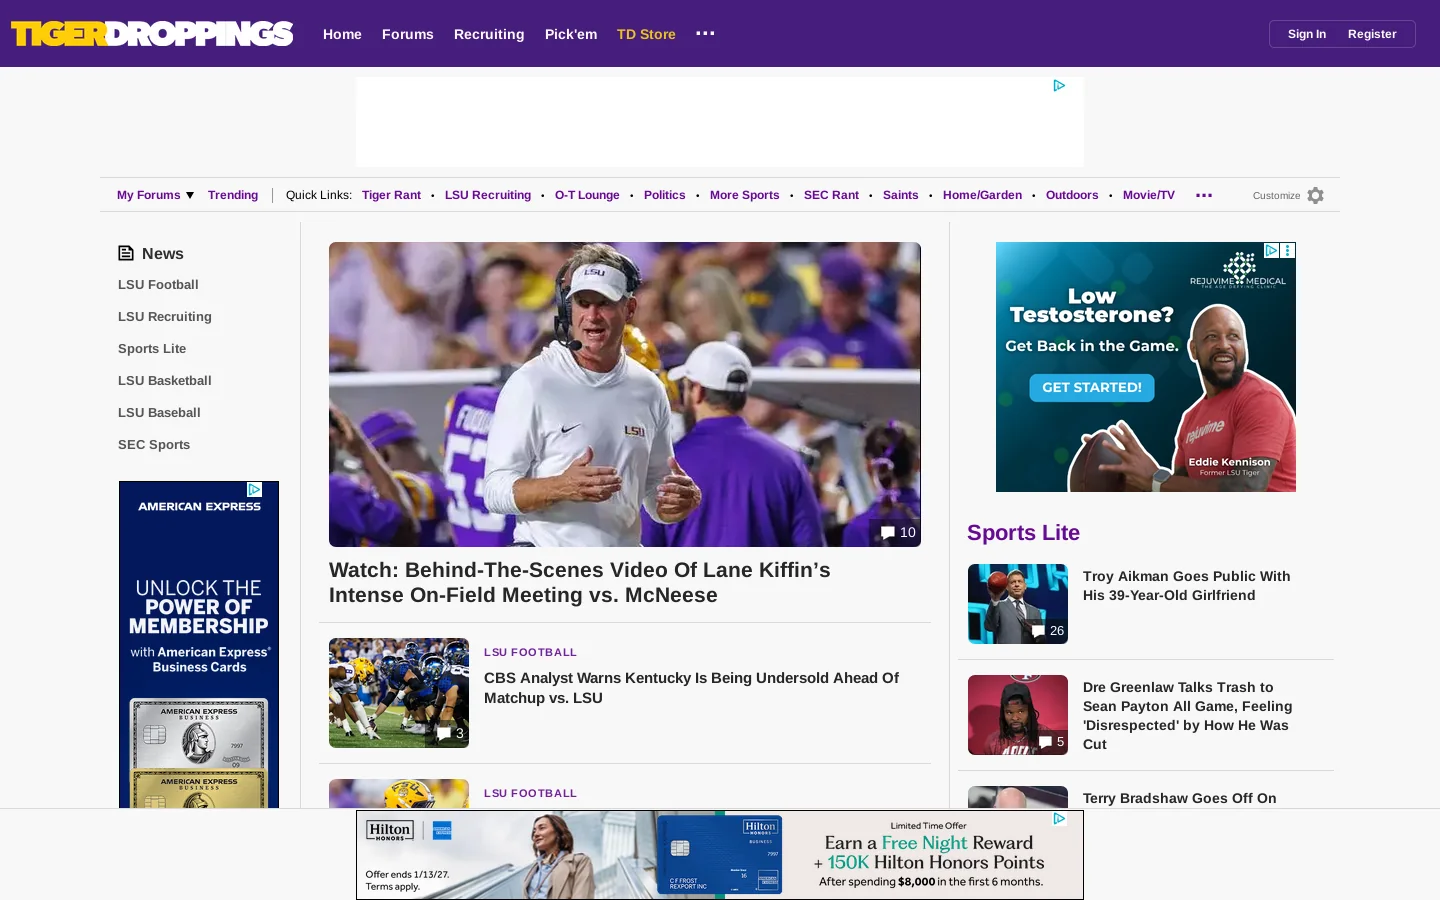The image size is (1440, 900).
Task: Click the Register button
Action: tap(1372, 34)
